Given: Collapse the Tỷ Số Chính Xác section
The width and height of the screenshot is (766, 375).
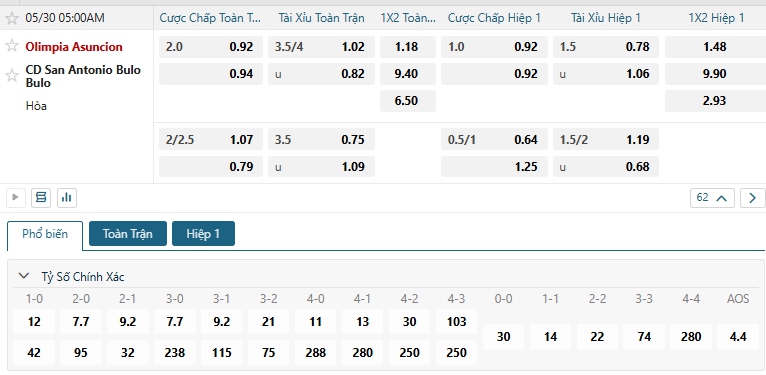Looking at the screenshot, I should coord(23,276).
